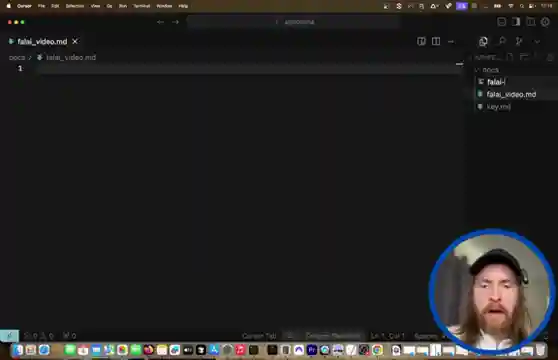This screenshot has height=360, width=558.
Task: Create a new folder in explorer
Action: coord(524,57)
